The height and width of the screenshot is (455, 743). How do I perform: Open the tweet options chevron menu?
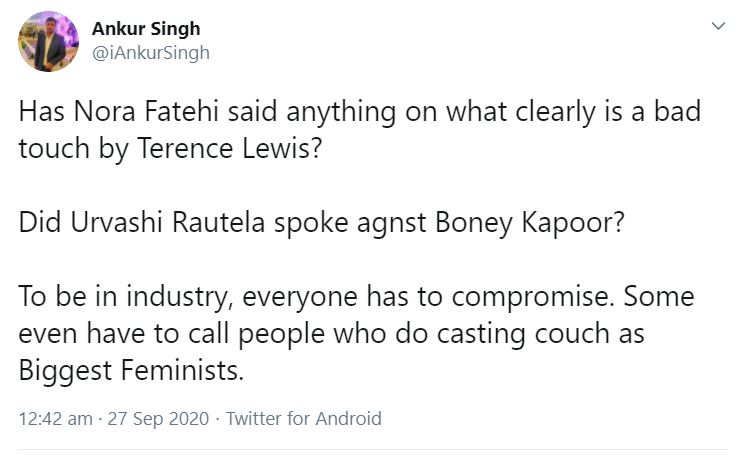point(718,26)
